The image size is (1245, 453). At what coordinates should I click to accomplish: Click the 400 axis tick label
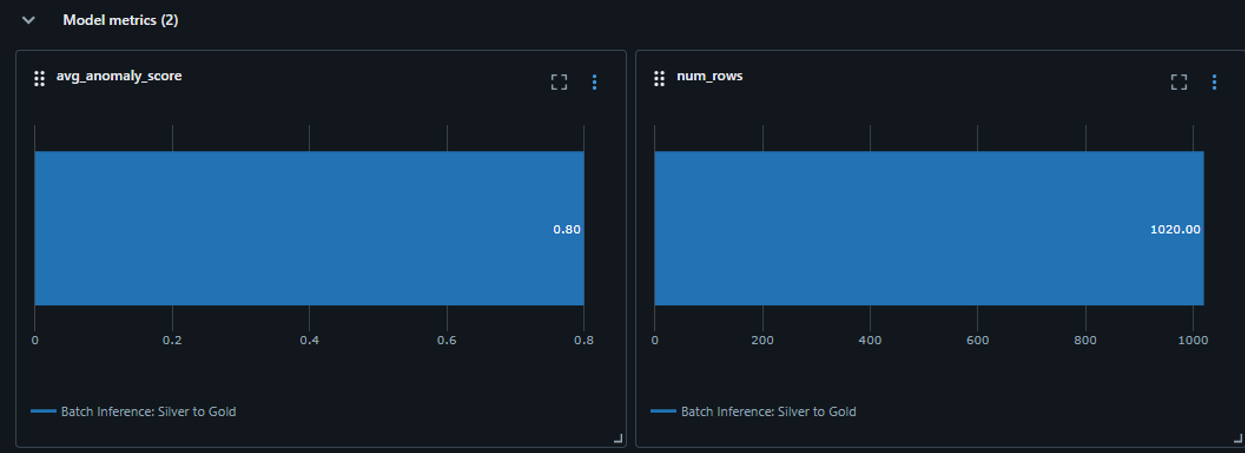870,340
